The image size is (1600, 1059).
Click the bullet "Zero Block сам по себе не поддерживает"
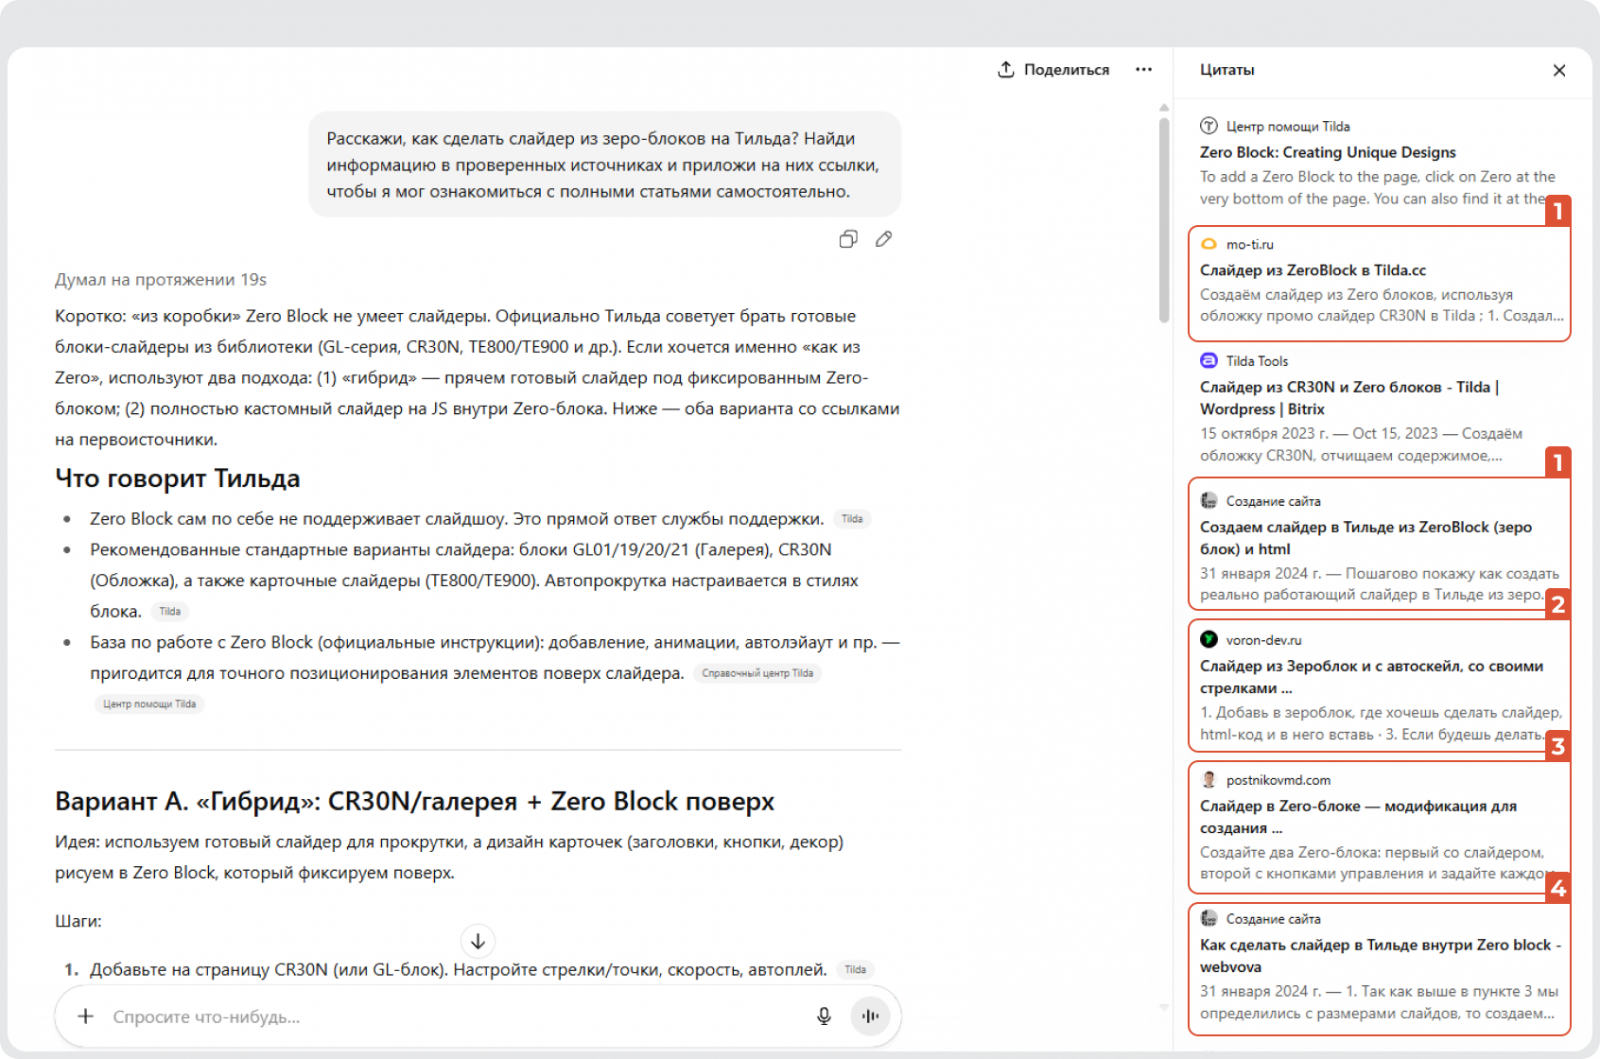(456, 519)
